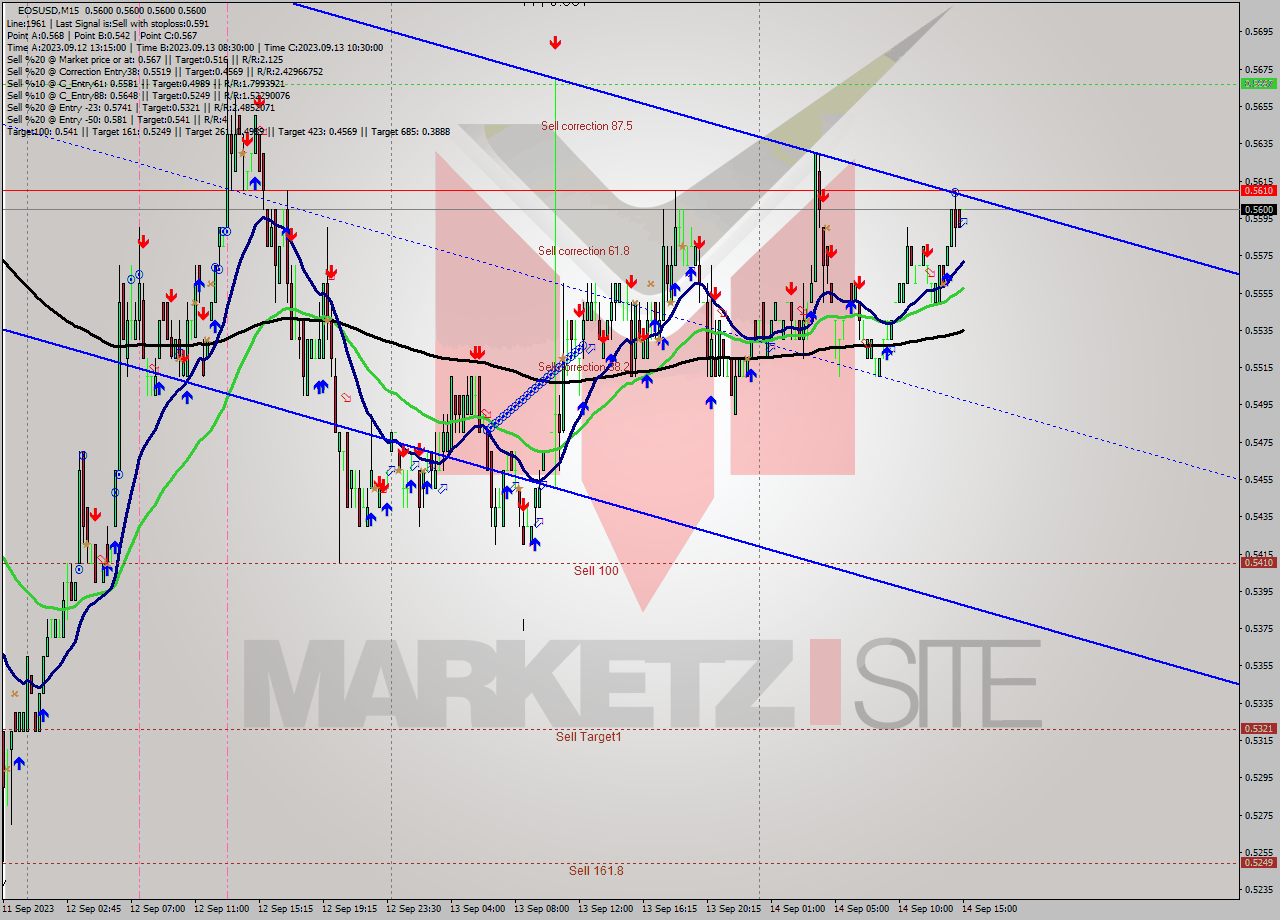Click the 0.5655 price axis label
Image resolution: width=1280 pixels, height=920 pixels.
(1258, 106)
